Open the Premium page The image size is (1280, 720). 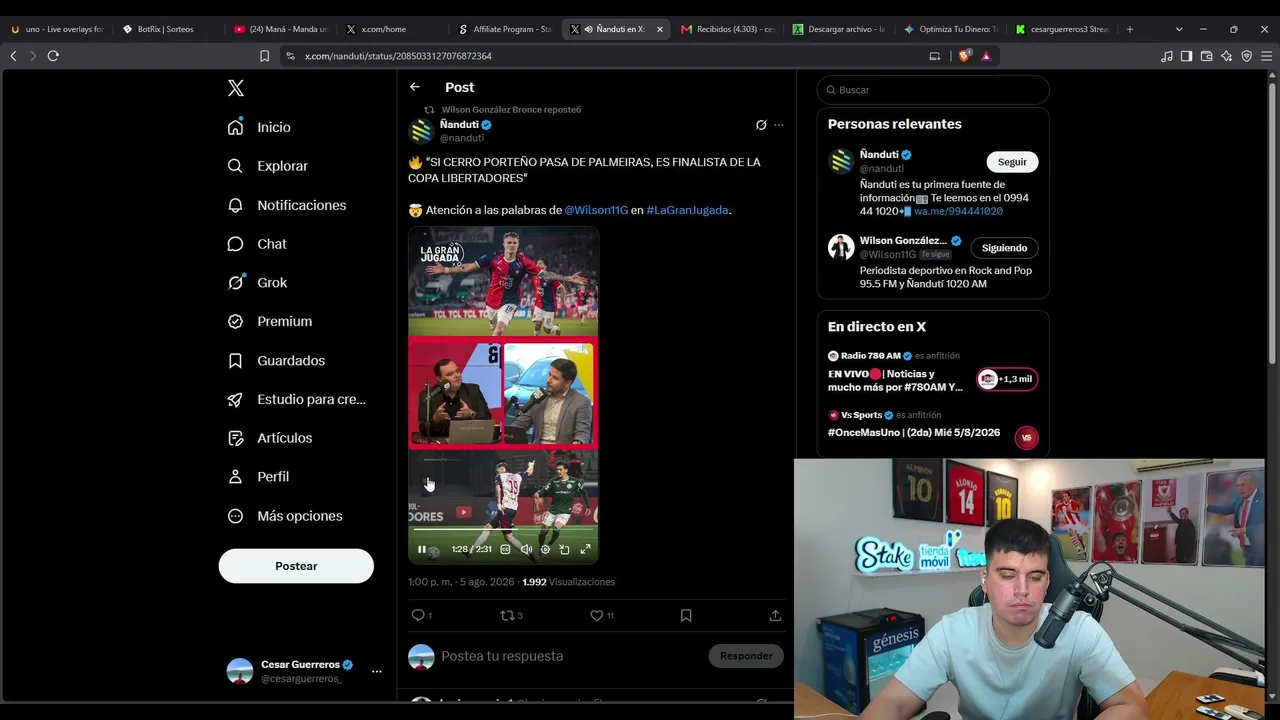269,321
